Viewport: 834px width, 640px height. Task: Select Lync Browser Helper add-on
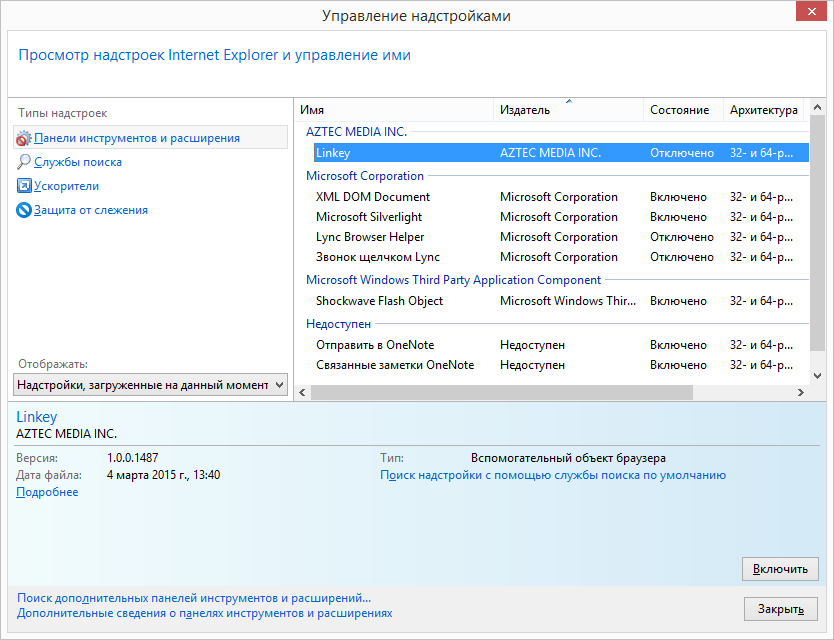pos(561,237)
